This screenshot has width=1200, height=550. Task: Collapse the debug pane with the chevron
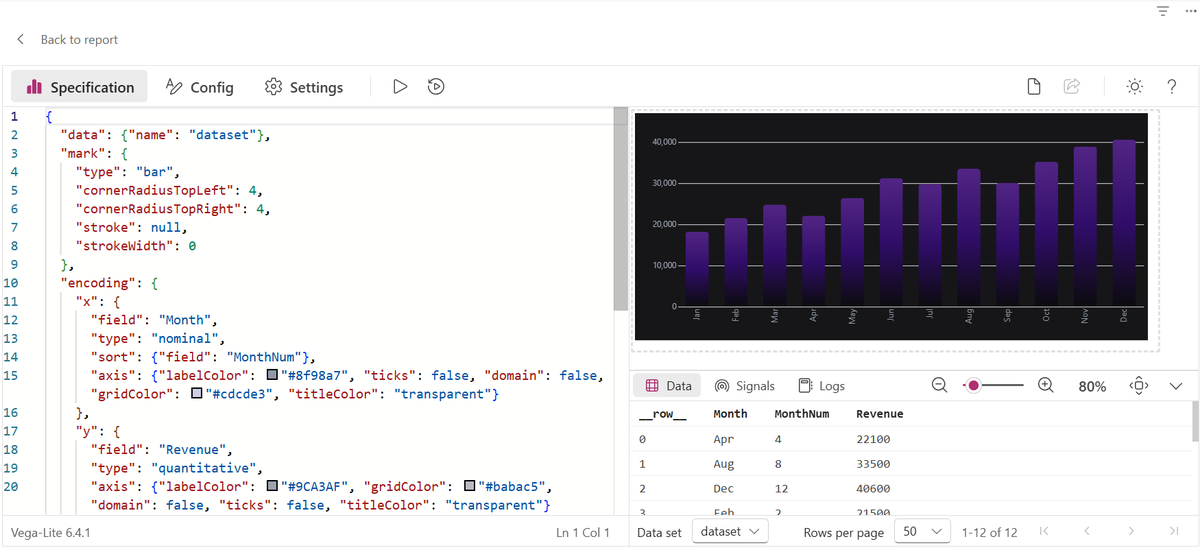pos(1175,386)
